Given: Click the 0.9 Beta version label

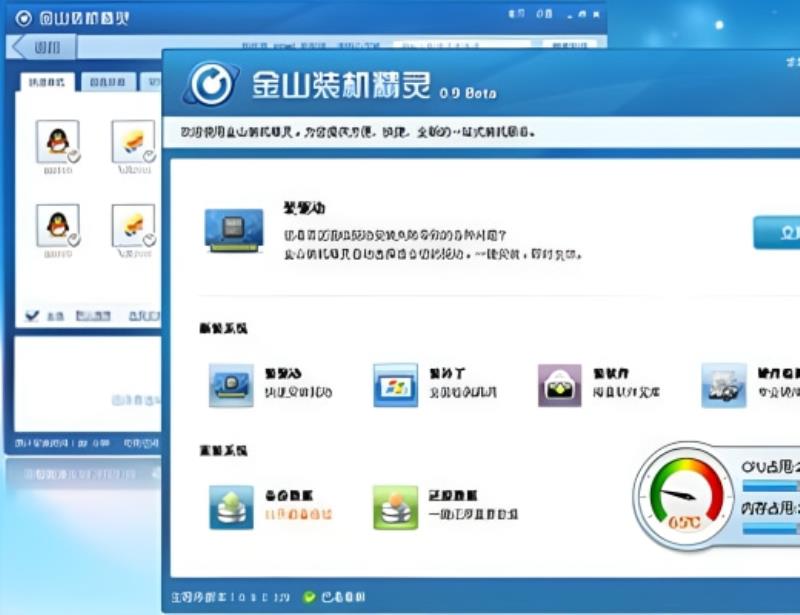Looking at the screenshot, I should click(x=468, y=93).
